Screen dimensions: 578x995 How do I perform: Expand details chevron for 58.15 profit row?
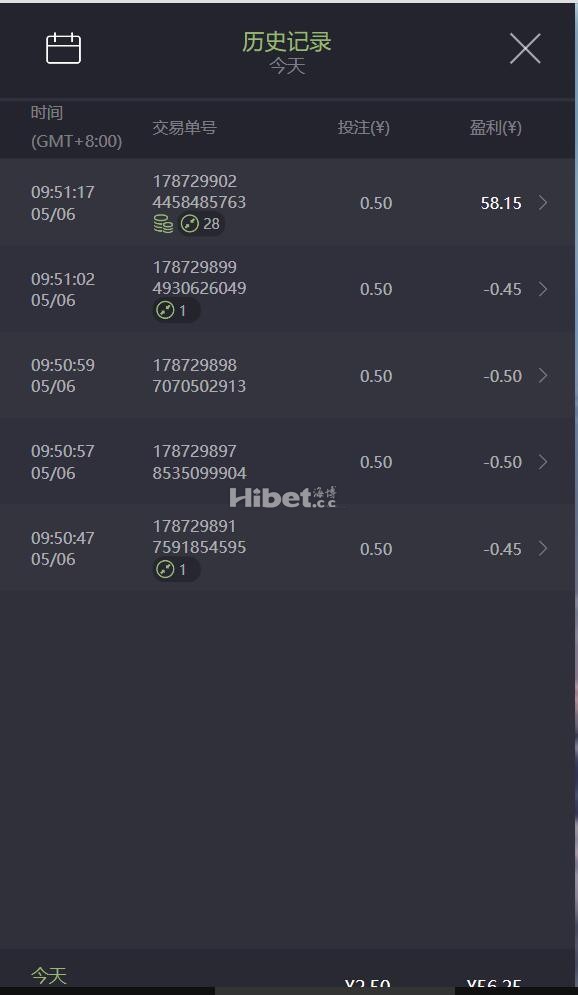coord(543,202)
